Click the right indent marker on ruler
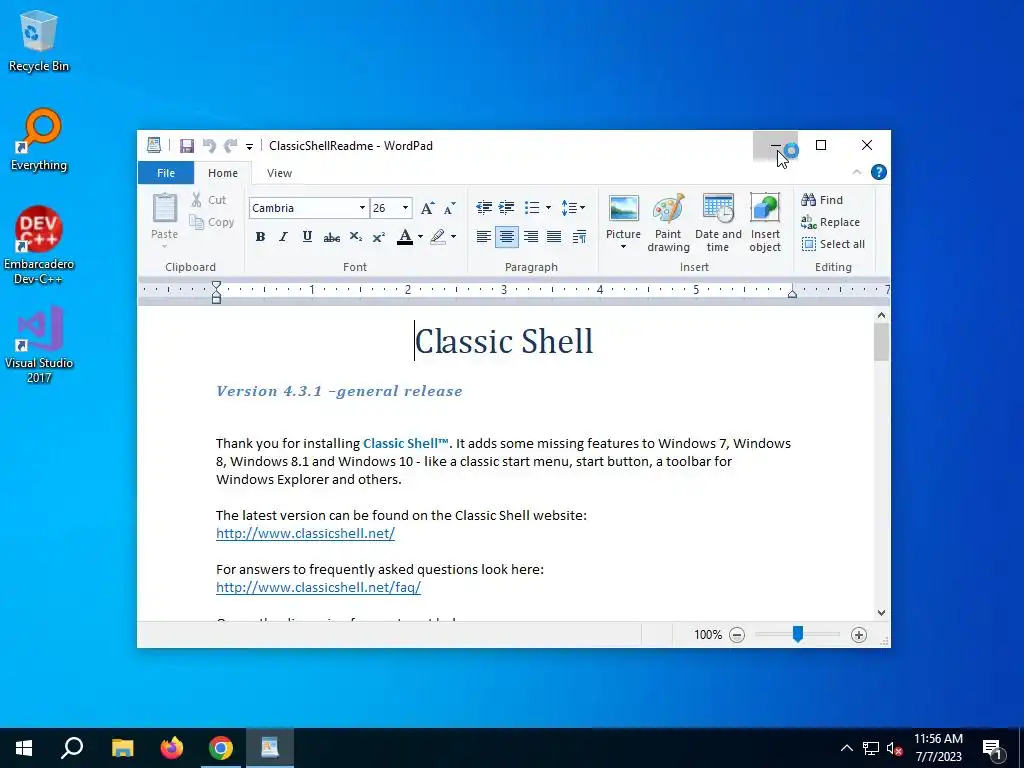The image size is (1024, 768). point(792,294)
